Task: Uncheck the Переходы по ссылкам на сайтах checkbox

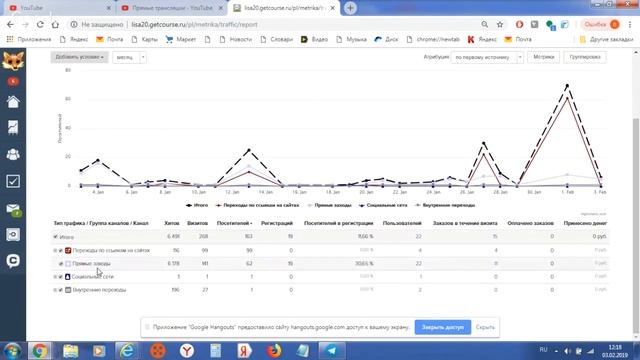Action: pos(61,250)
